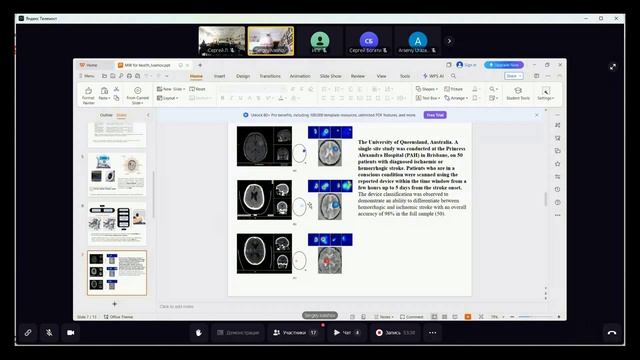Image resolution: width=640 pixels, height=360 pixels.
Task: Click the zoom in plus icon
Action: pyautogui.click(x=559, y=317)
